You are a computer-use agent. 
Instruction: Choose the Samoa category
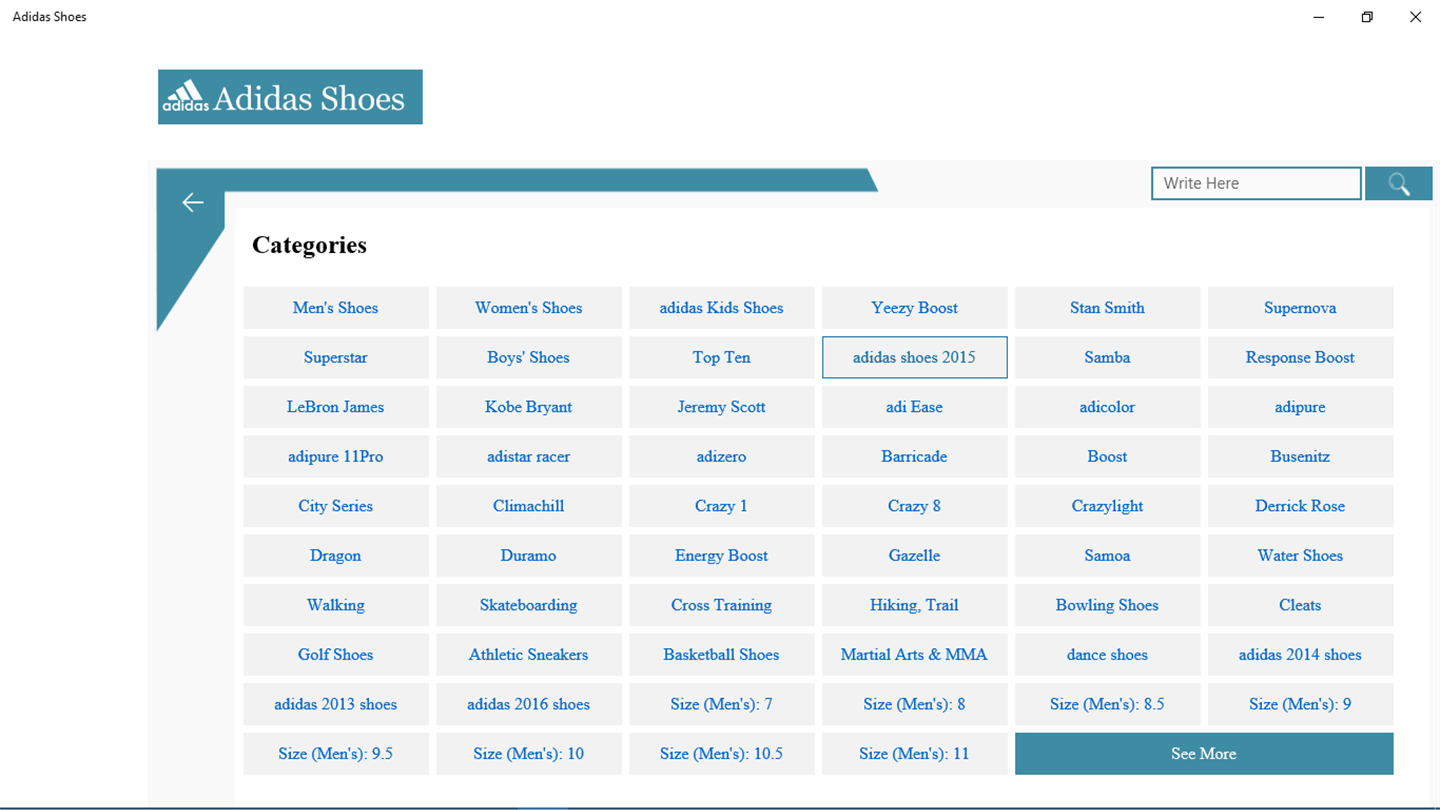(x=1108, y=555)
